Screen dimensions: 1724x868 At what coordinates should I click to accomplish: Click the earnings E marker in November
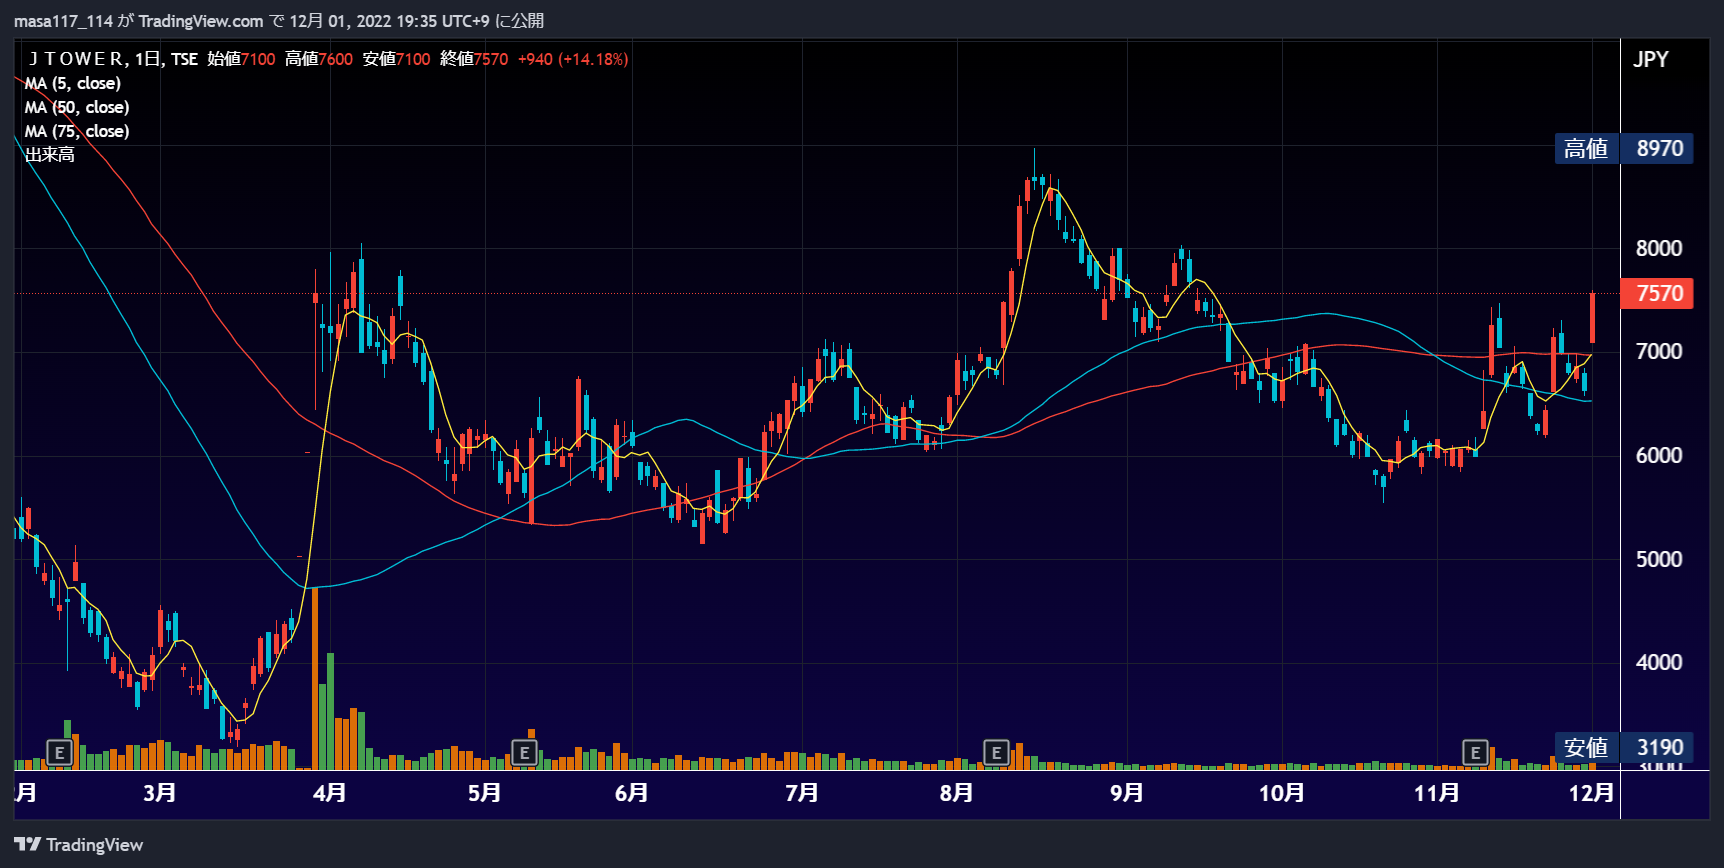(1475, 753)
